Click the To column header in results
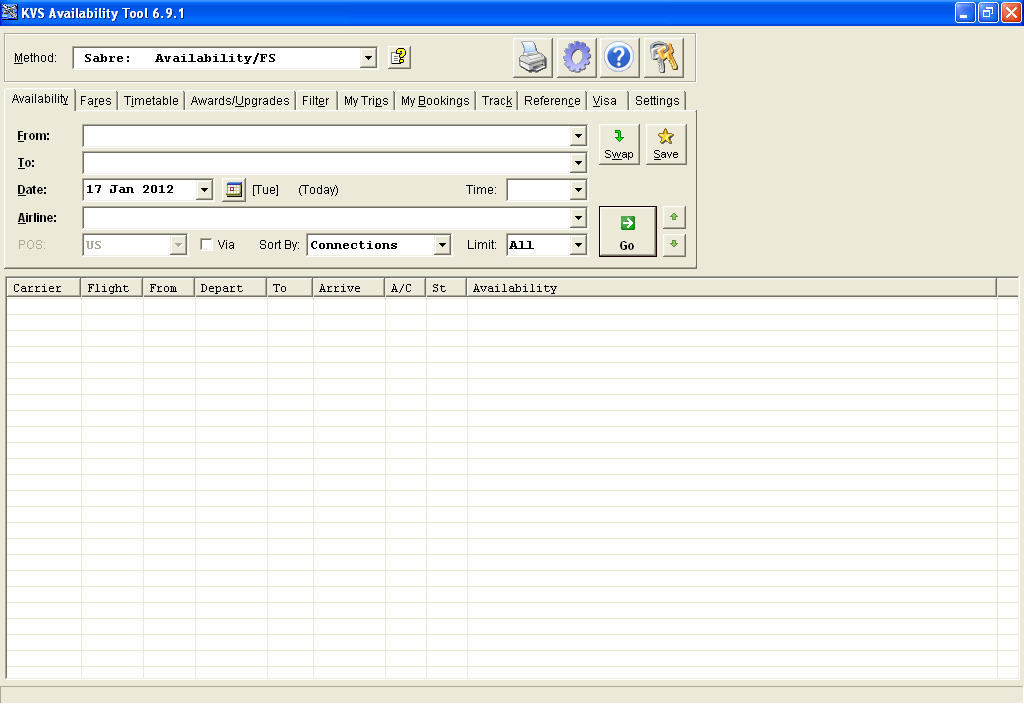This screenshot has width=1024, height=704. [290, 288]
